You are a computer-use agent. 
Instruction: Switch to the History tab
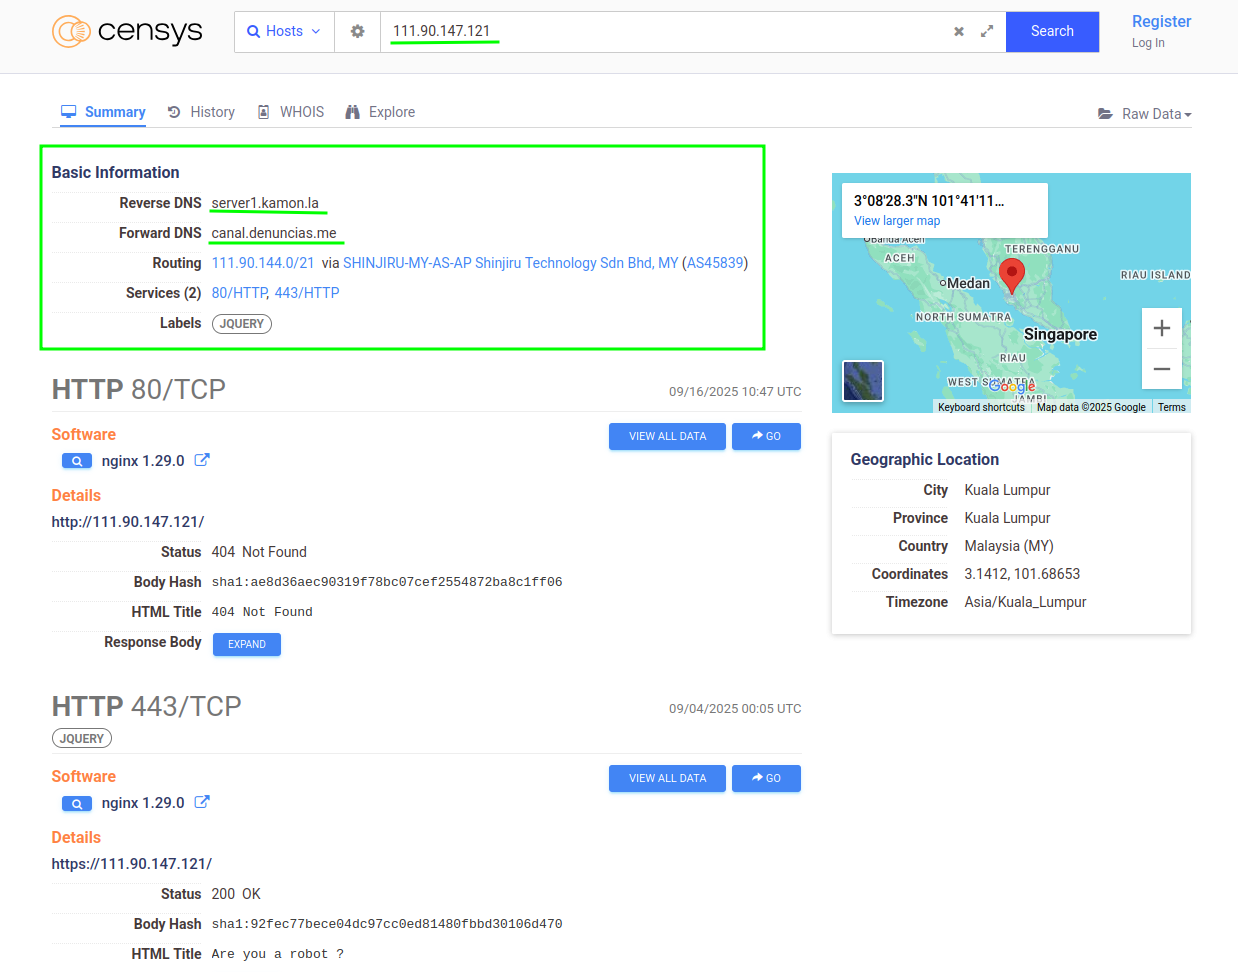(202, 112)
